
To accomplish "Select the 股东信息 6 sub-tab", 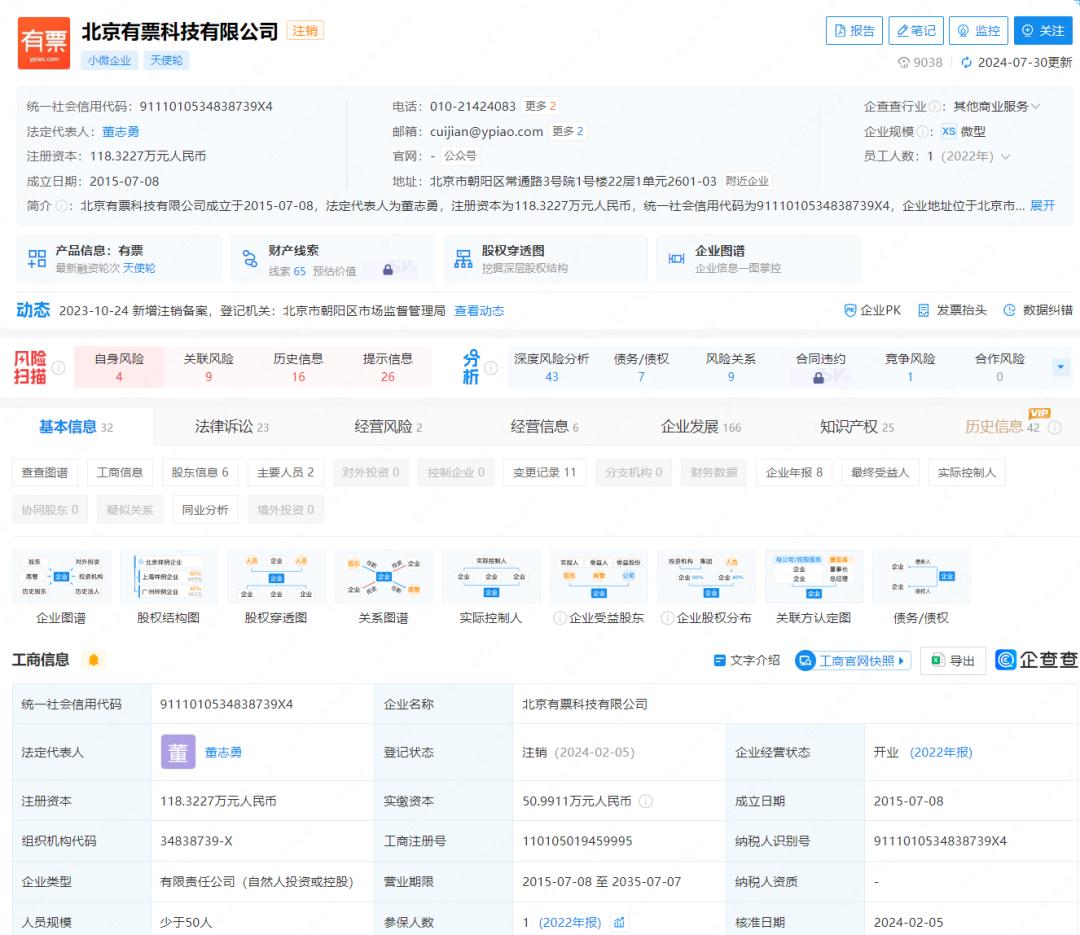I will [x=200, y=472].
